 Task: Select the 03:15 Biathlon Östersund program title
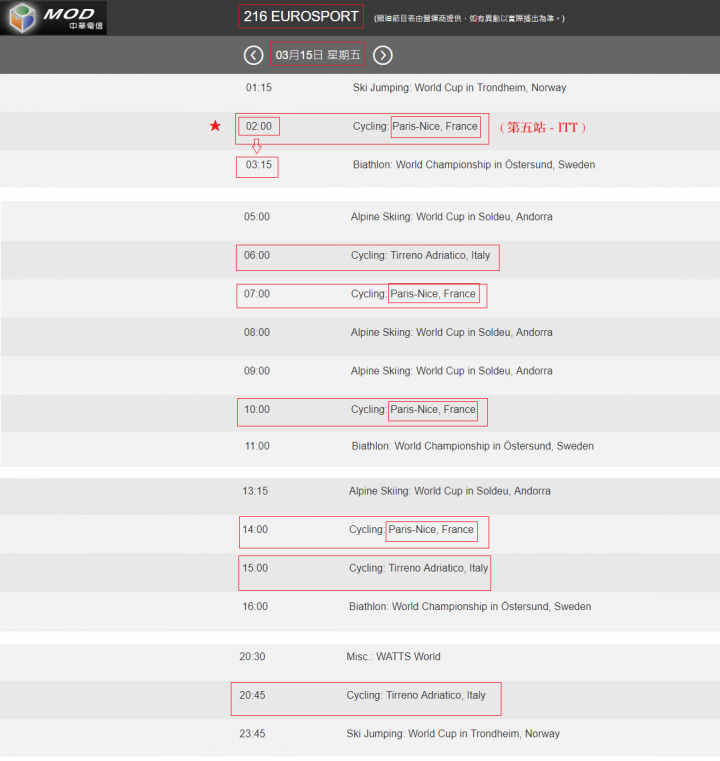tap(474, 165)
